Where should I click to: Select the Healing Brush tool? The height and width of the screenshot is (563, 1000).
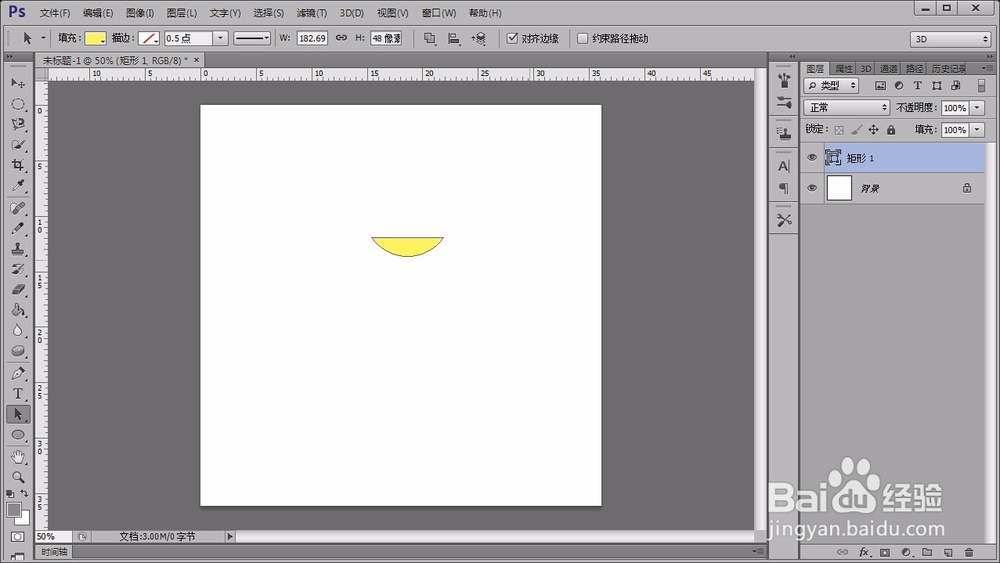click(x=18, y=208)
